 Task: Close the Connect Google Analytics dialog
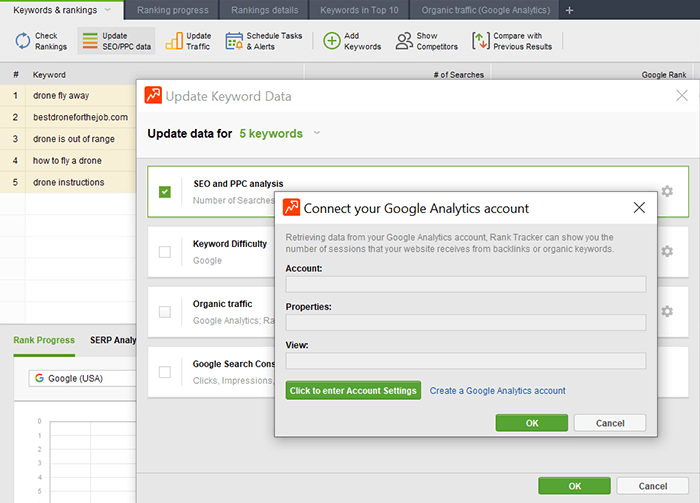639,207
